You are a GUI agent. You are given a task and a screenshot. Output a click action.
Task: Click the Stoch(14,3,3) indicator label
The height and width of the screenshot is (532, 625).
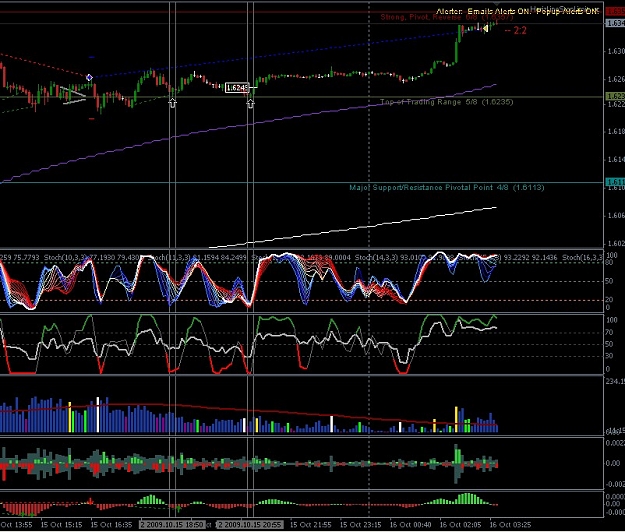[375, 257]
